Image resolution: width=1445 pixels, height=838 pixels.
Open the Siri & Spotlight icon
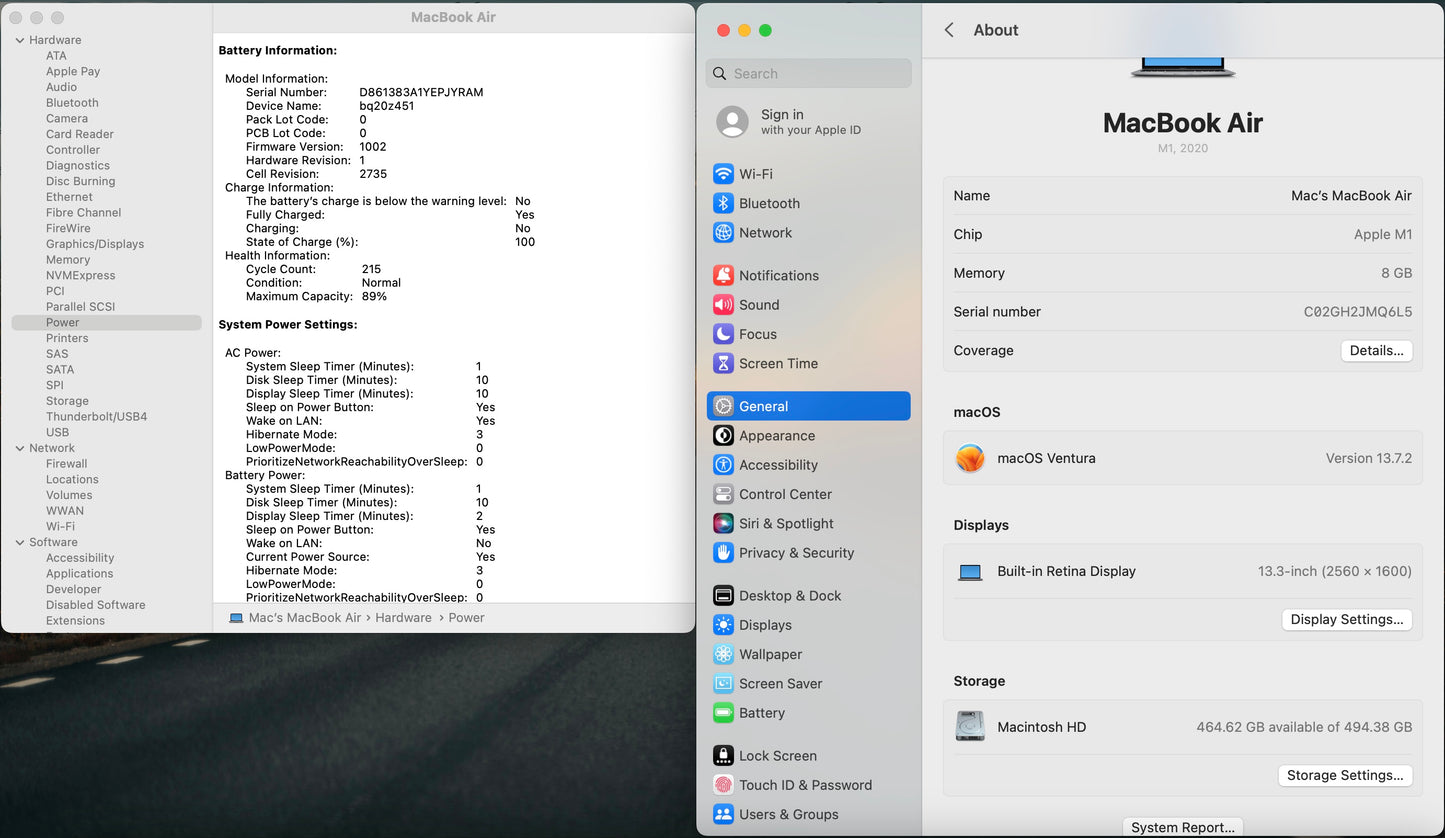click(723, 524)
